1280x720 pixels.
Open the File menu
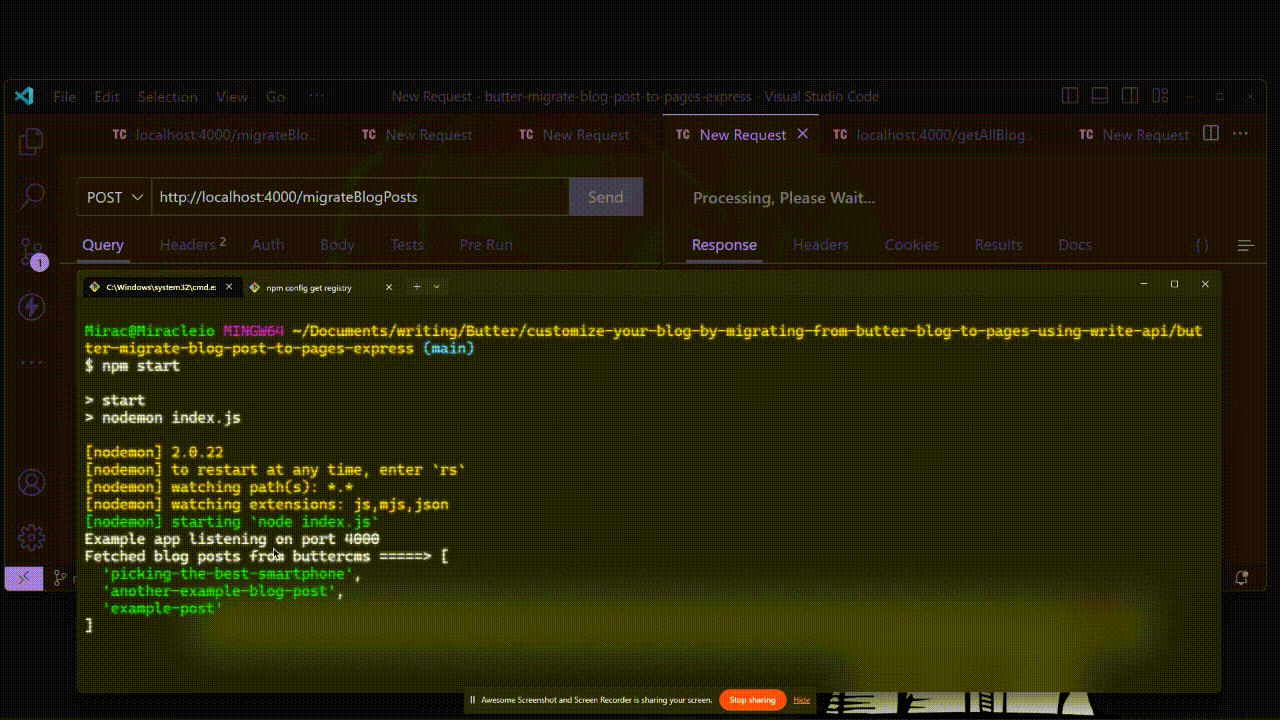[64, 97]
